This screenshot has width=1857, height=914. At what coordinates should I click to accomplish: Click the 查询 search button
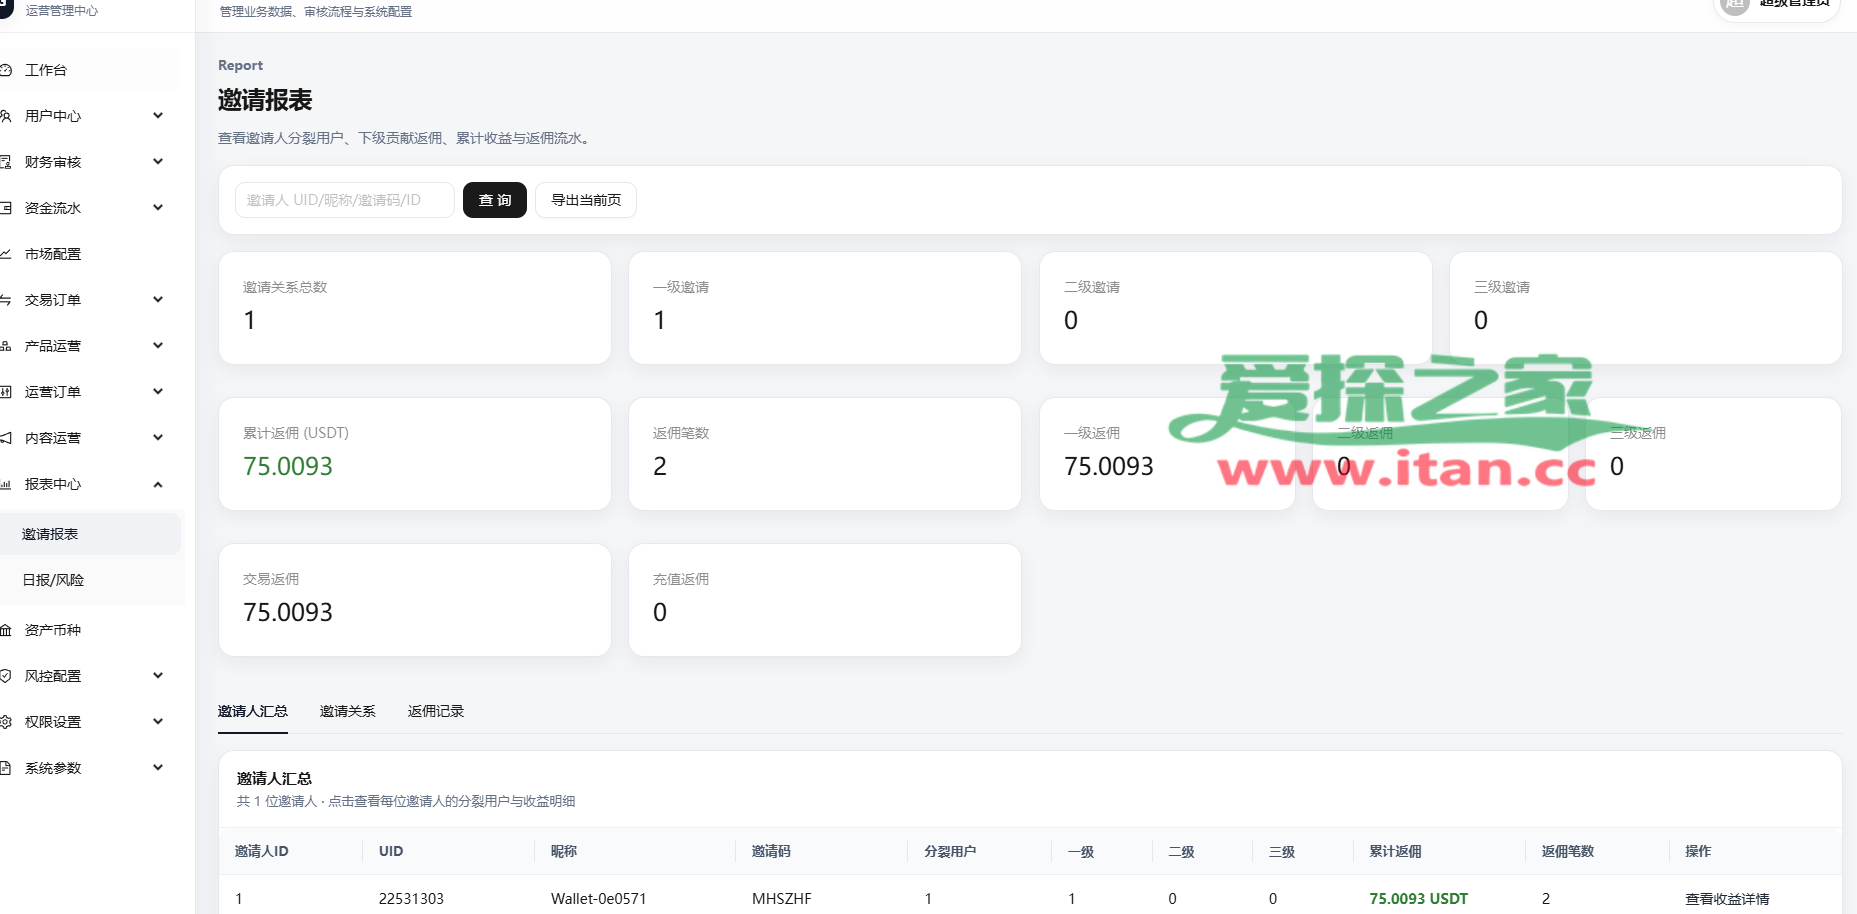(x=495, y=200)
